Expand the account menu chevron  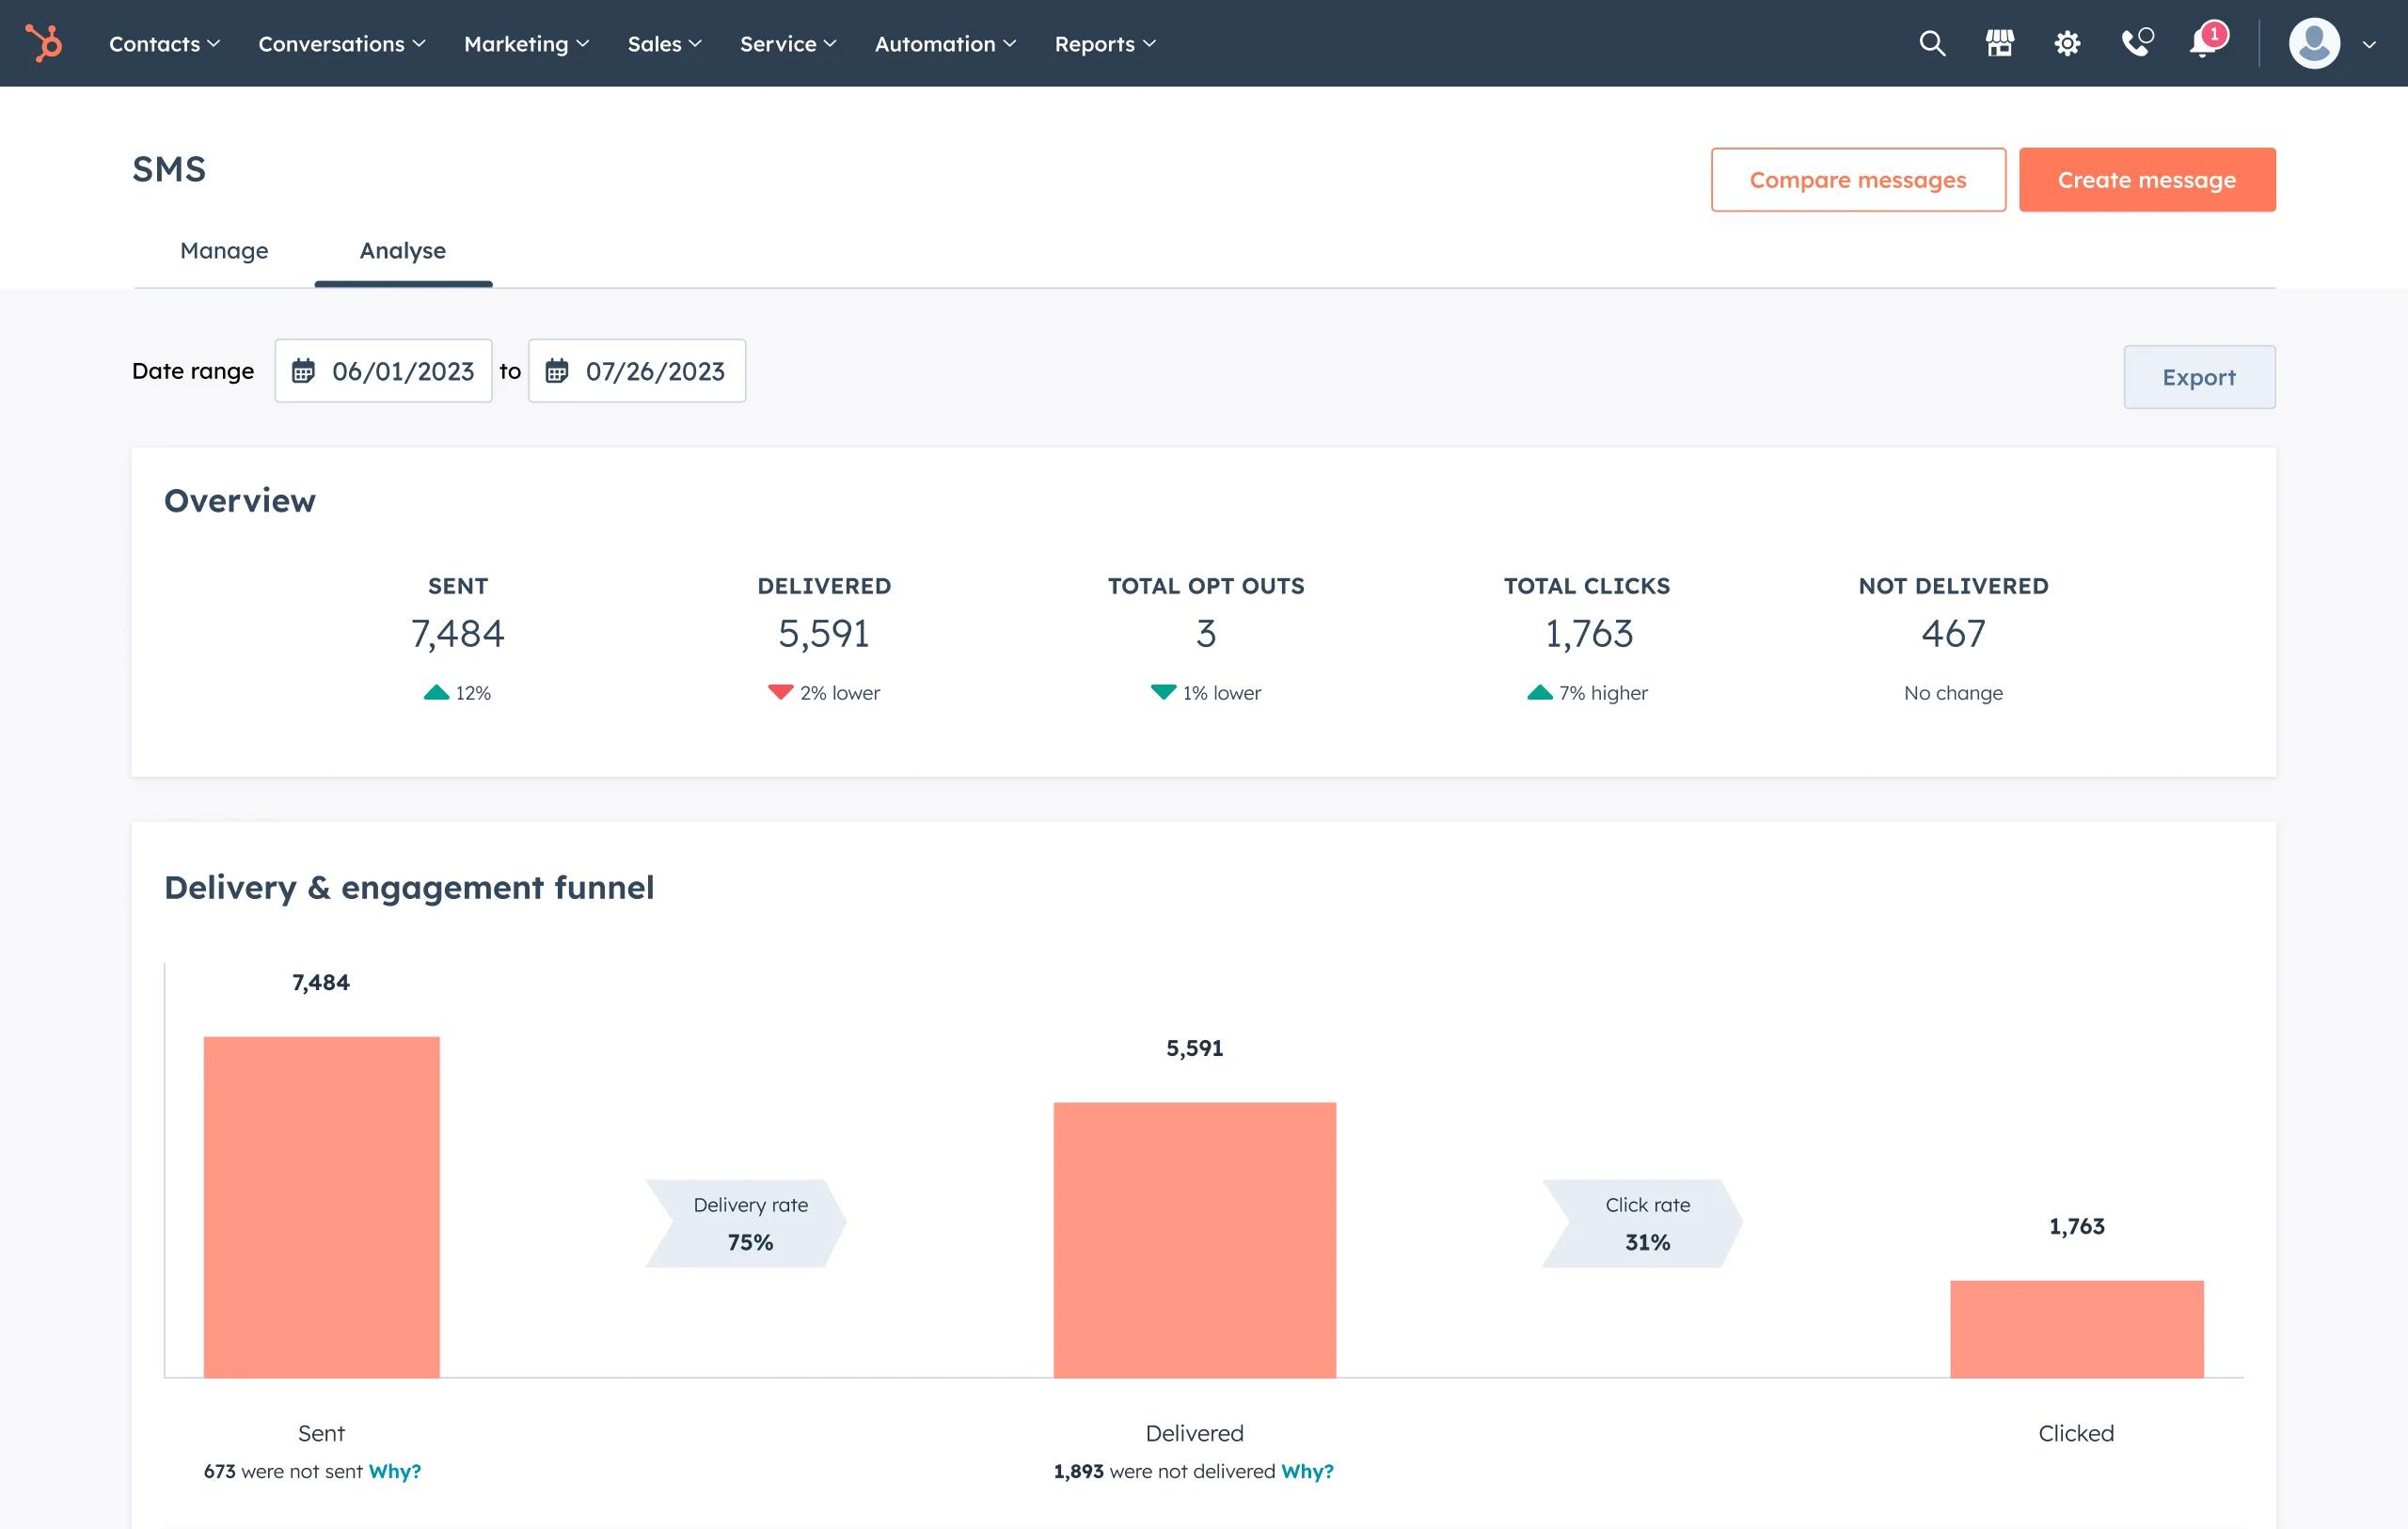pyautogui.click(x=2369, y=44)
